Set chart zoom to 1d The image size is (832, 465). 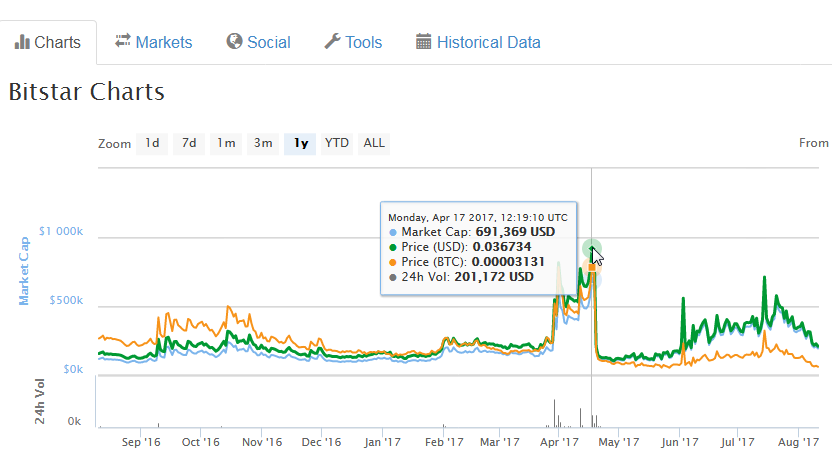click(x=152, y=143)
